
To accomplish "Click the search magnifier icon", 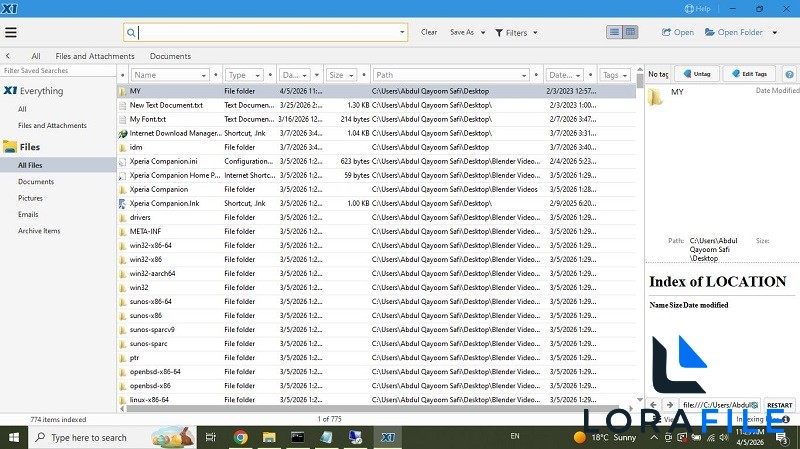I will coord(131,33).
